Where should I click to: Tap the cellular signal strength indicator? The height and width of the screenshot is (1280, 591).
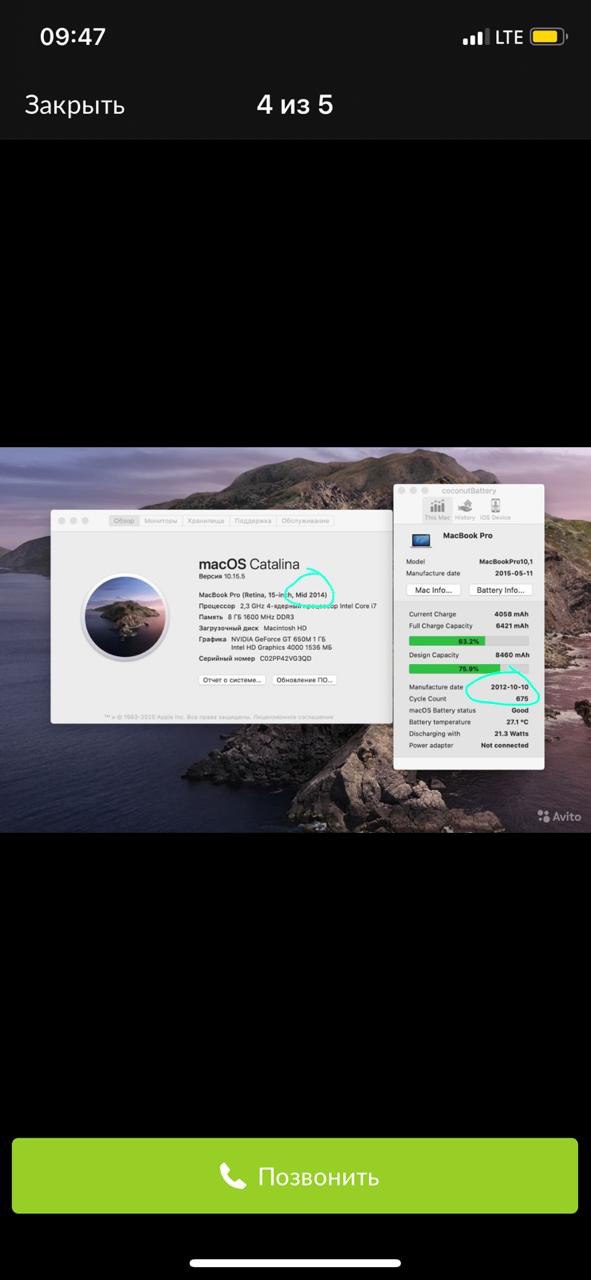tap(474, 38)
